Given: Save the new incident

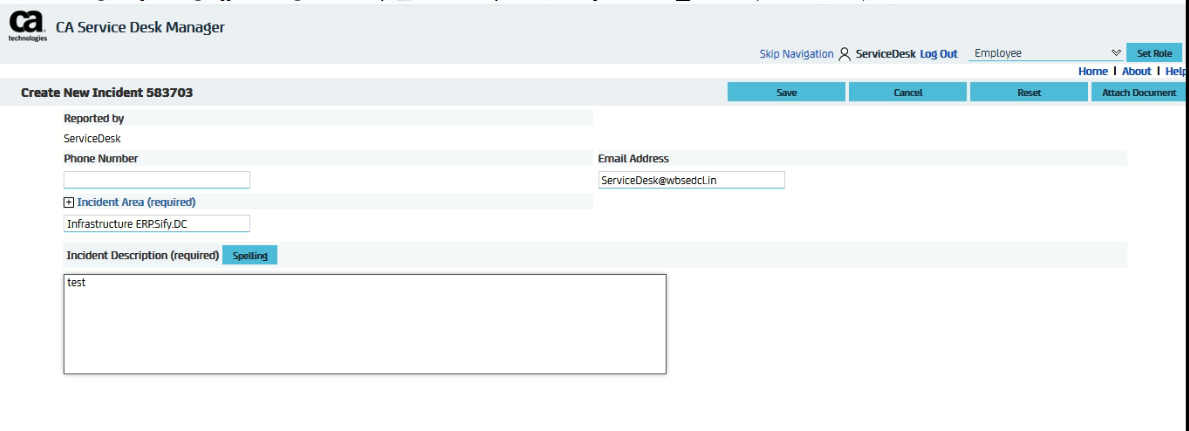Looking at the screenshot, I should tap(786, 93).
